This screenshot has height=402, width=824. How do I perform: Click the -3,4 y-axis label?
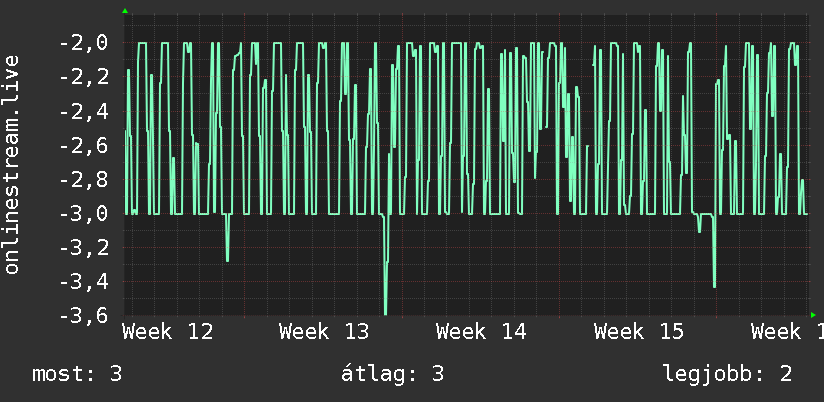(x=84, y=282)
